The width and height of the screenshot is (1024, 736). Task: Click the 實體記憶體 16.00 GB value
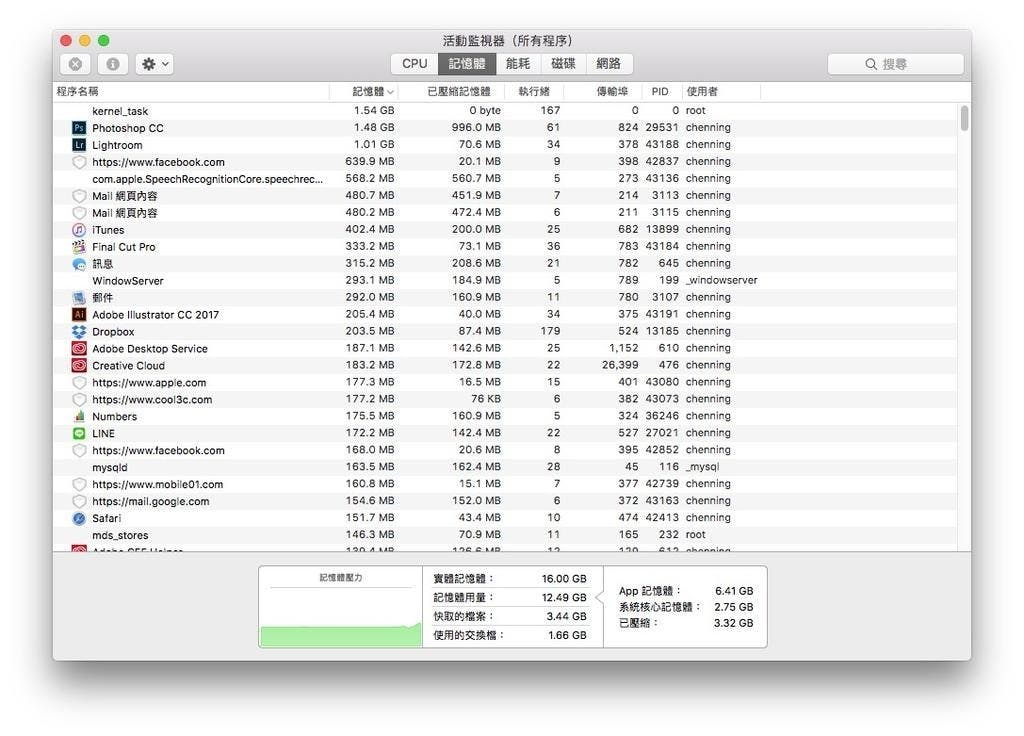[x=564, y=579]
